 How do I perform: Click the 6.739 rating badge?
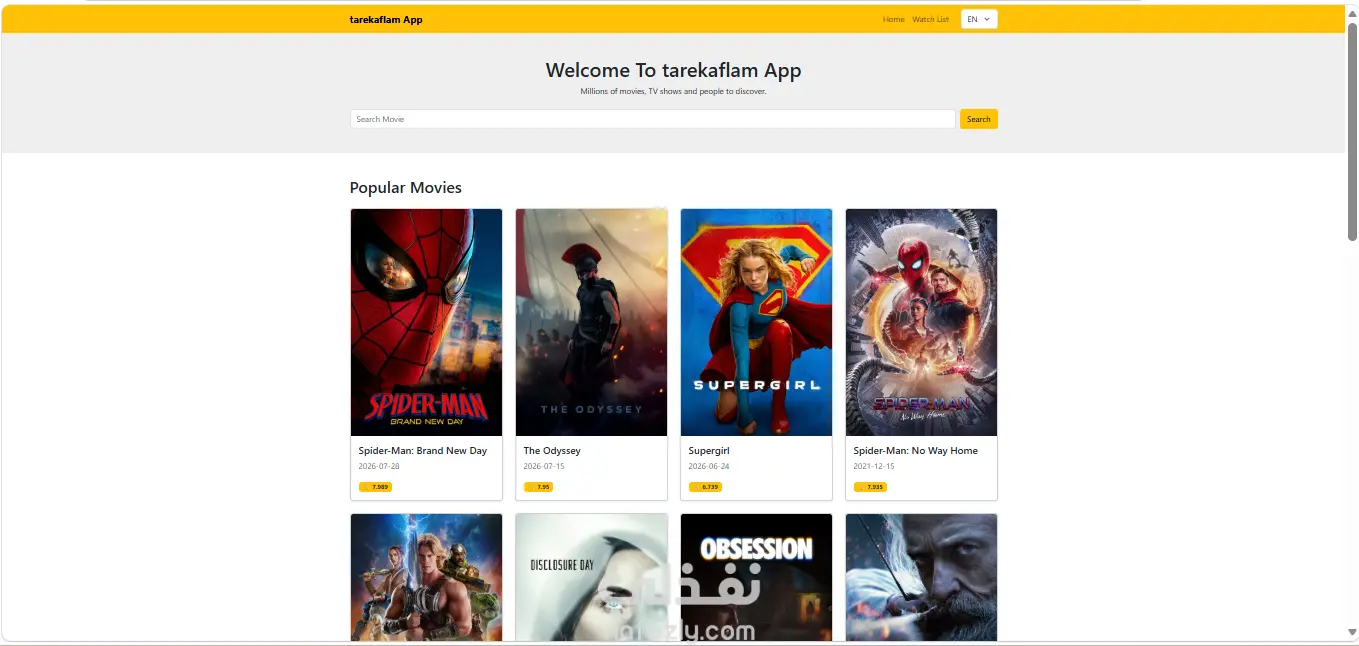pyautogui.click(x=705, y=487)
